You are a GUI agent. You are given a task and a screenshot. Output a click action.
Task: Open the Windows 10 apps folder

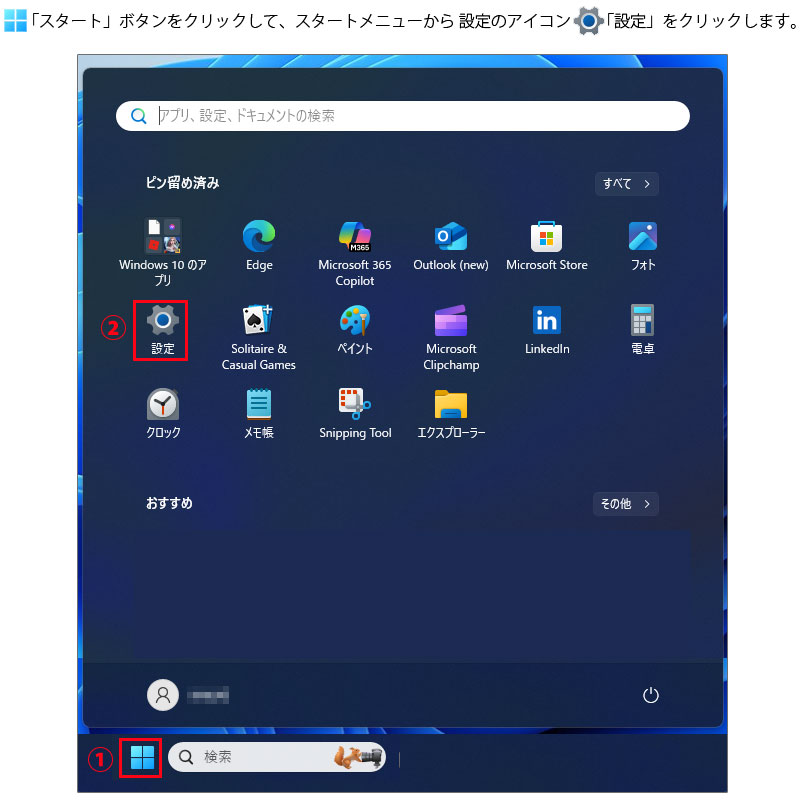click(162, 252)
